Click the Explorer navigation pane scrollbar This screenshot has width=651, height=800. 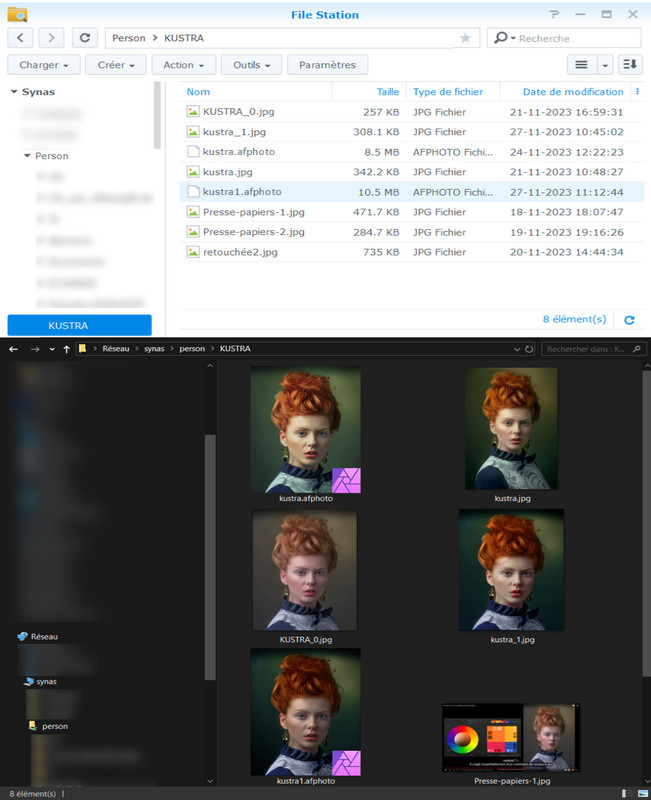pyautogui.click(x=210, y=557)
